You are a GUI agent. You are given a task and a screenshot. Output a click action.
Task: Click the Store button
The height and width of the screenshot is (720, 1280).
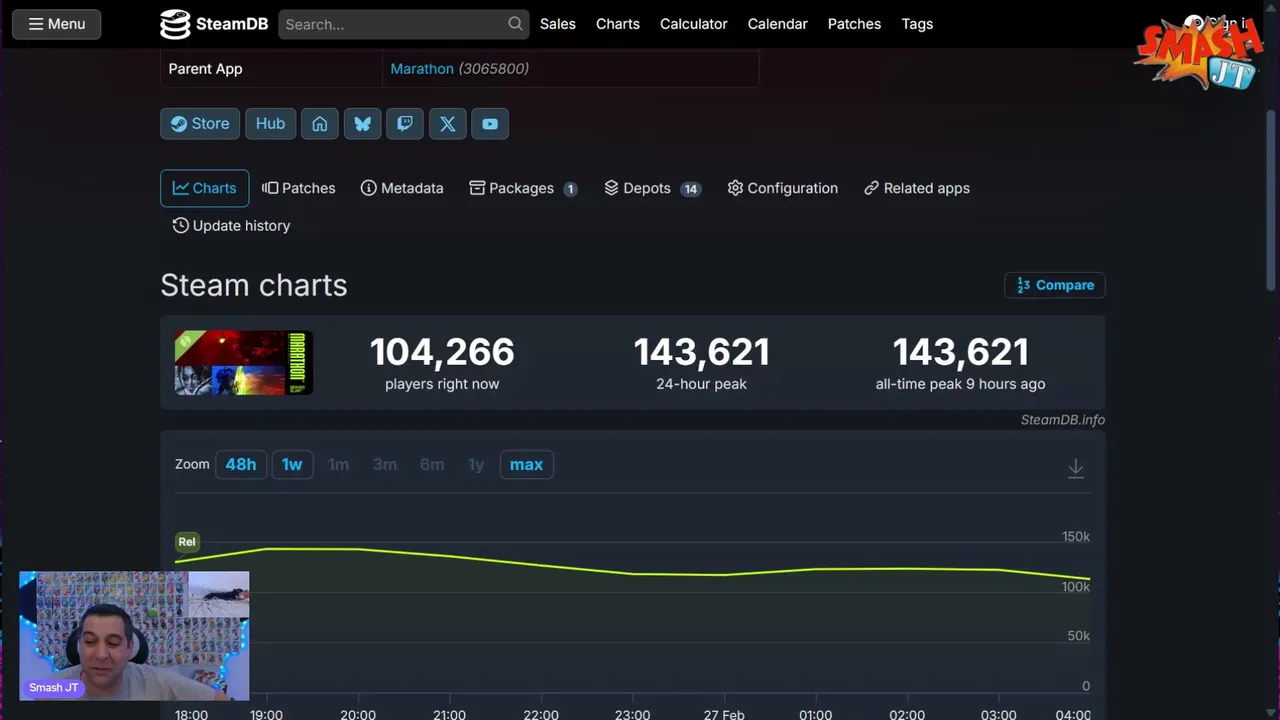pos(200,124)
